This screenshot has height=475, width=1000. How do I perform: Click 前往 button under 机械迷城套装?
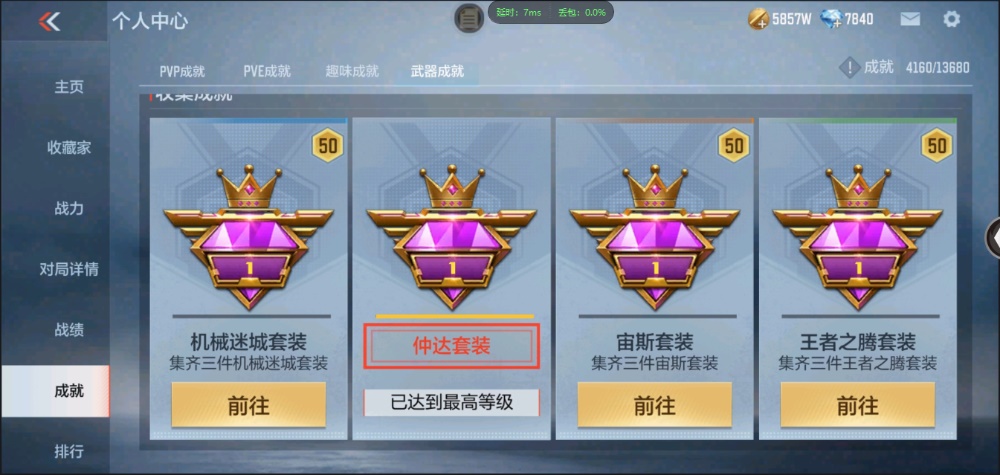click(249, 405)
